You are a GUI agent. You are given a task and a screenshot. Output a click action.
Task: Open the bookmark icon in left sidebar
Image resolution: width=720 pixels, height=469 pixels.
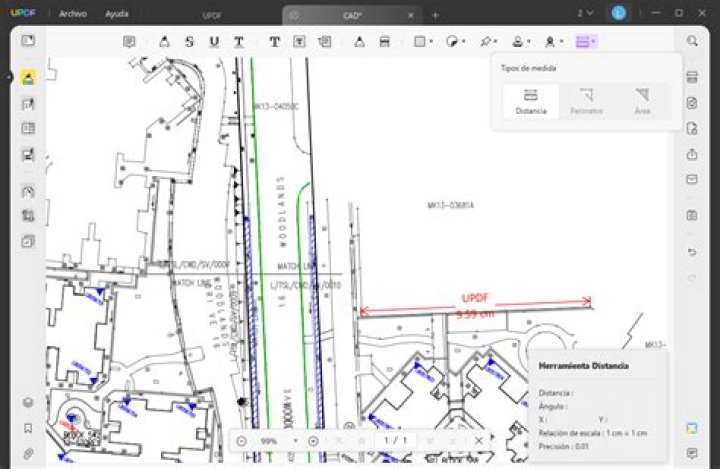[28, 428]
